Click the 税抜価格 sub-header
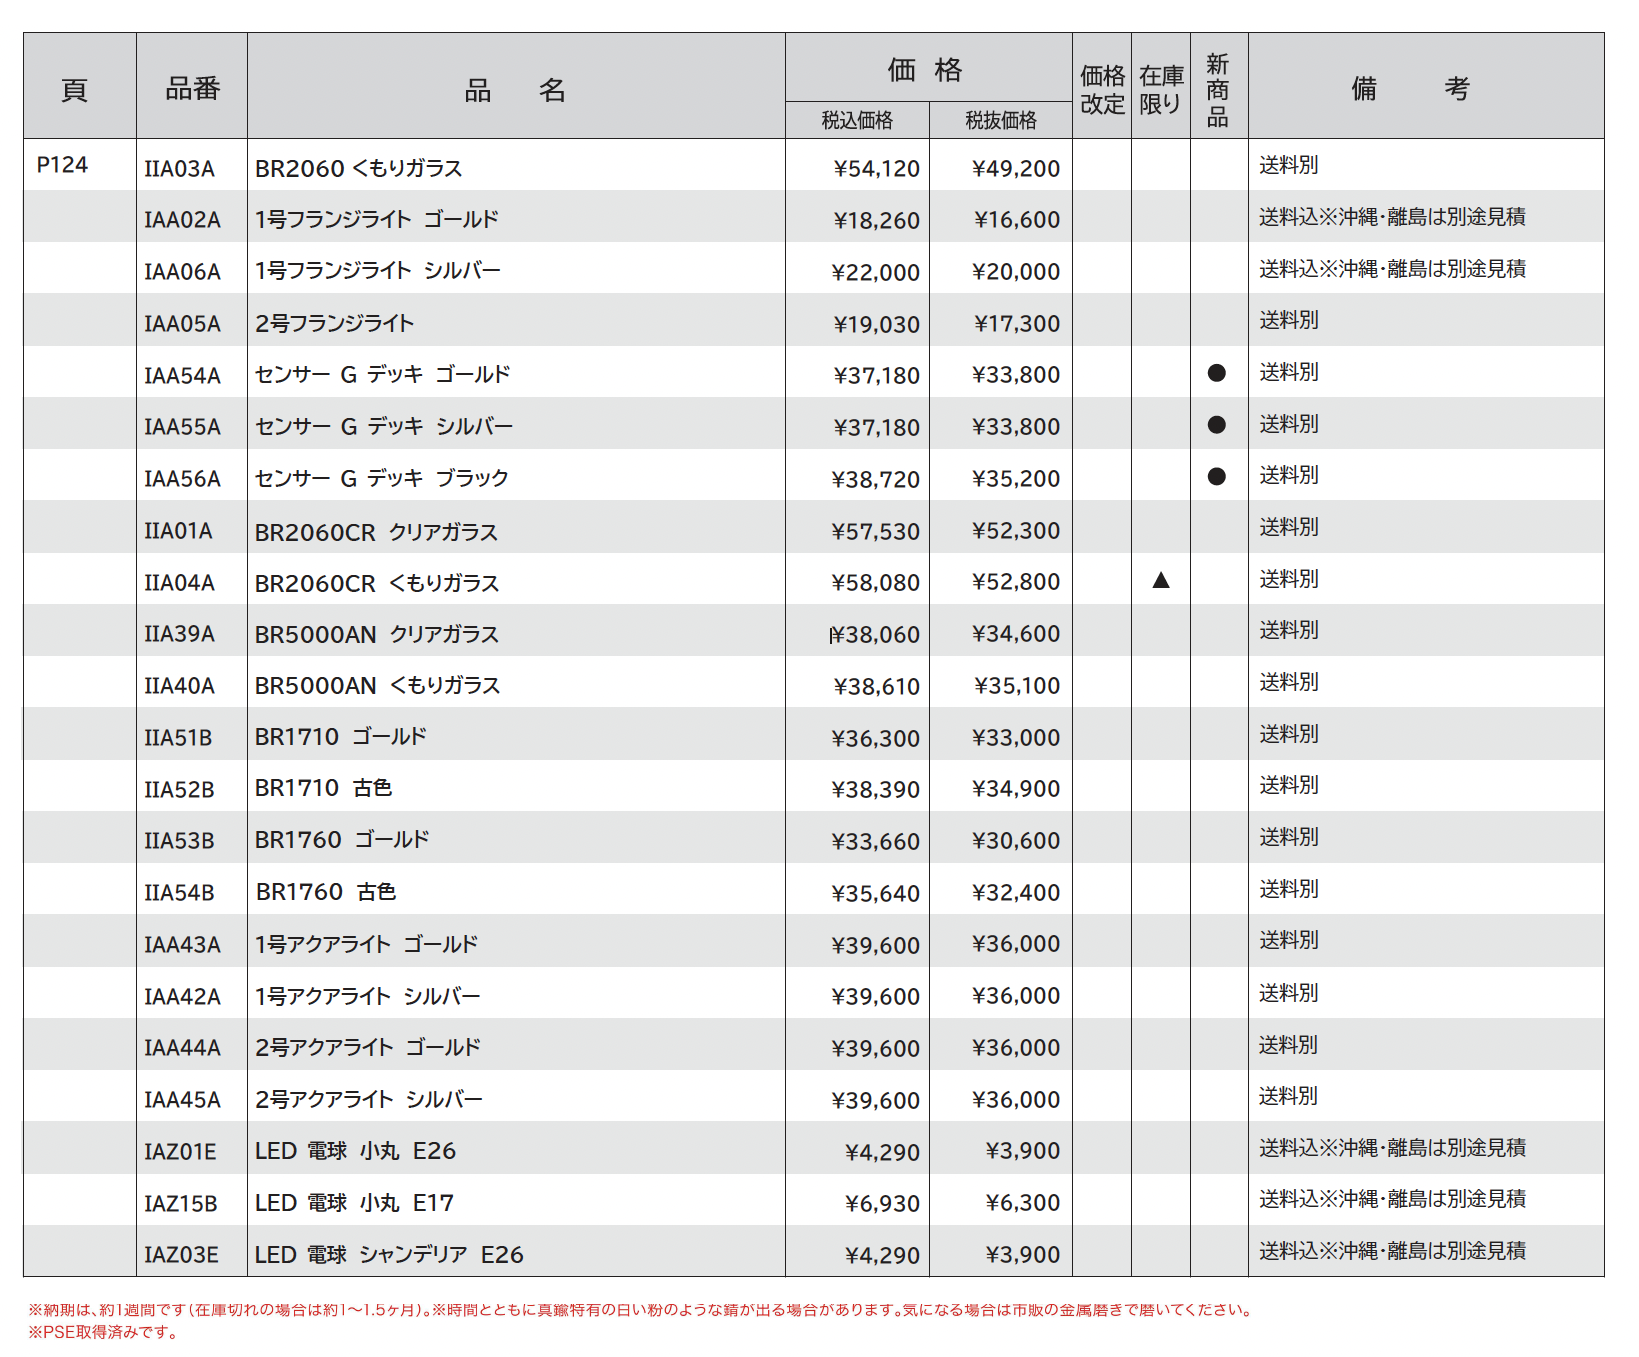 coord(1000,121)
